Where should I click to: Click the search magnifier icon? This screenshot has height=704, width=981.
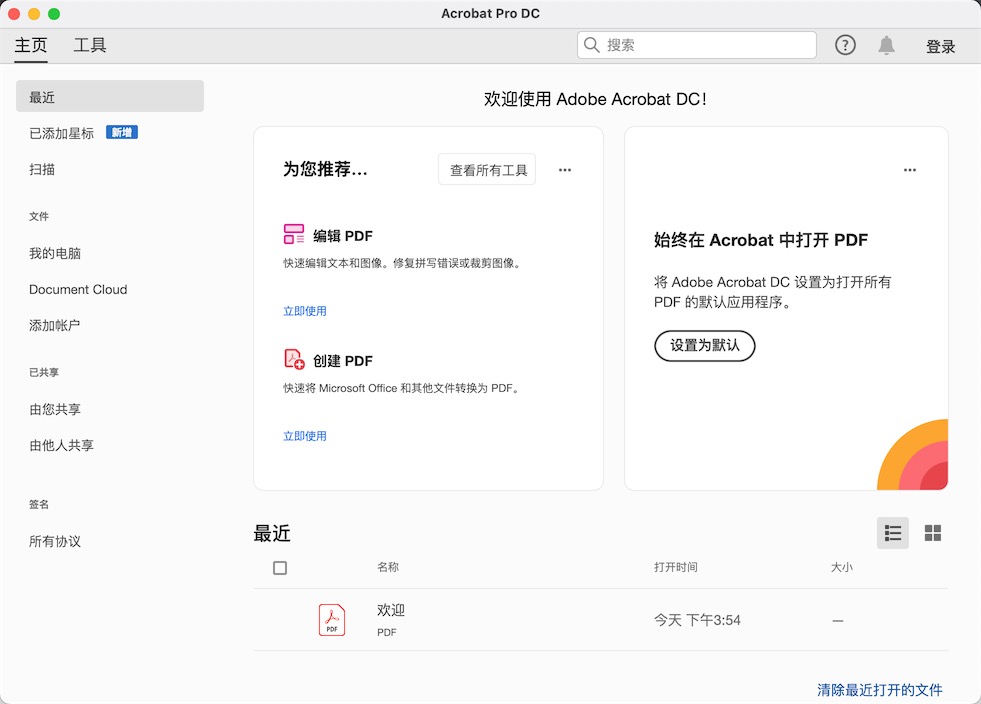(591, 45)
